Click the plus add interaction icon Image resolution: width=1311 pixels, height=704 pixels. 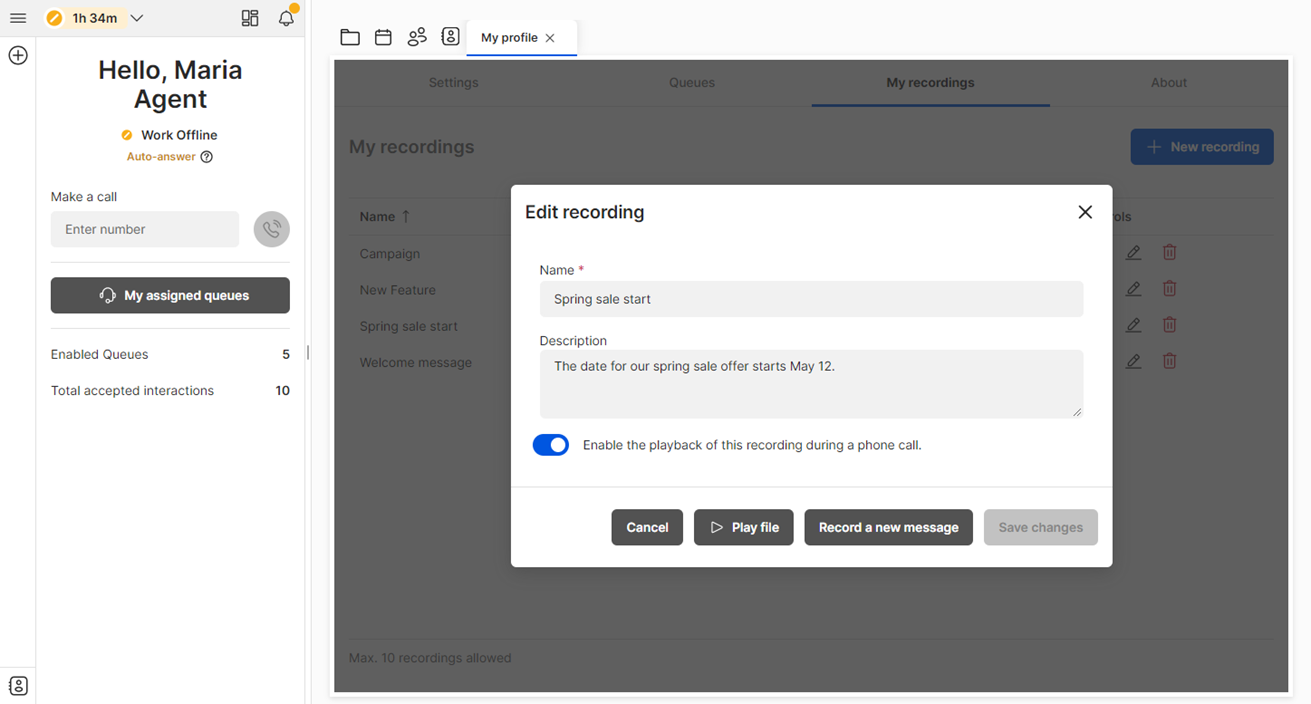click(18, 56)
